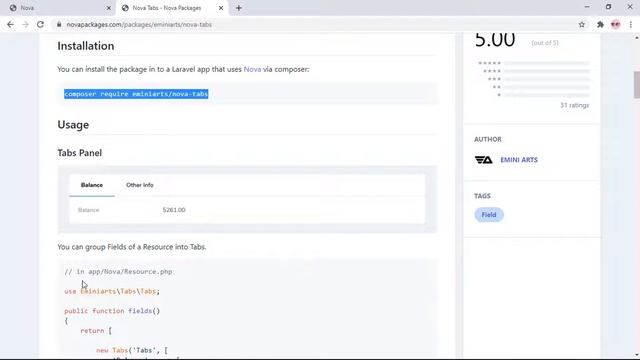
Task: Select the Other Info tab in the preview
Action: tap(140, 185)
